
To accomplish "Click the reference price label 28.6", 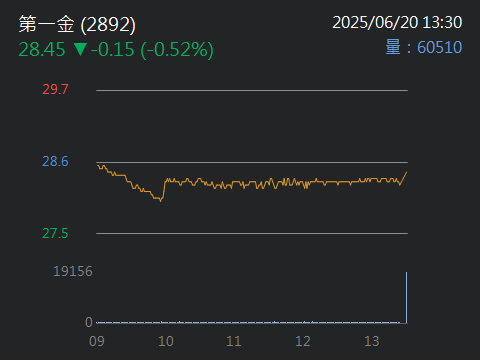I will pyautogui.click(x=55, y=161).
